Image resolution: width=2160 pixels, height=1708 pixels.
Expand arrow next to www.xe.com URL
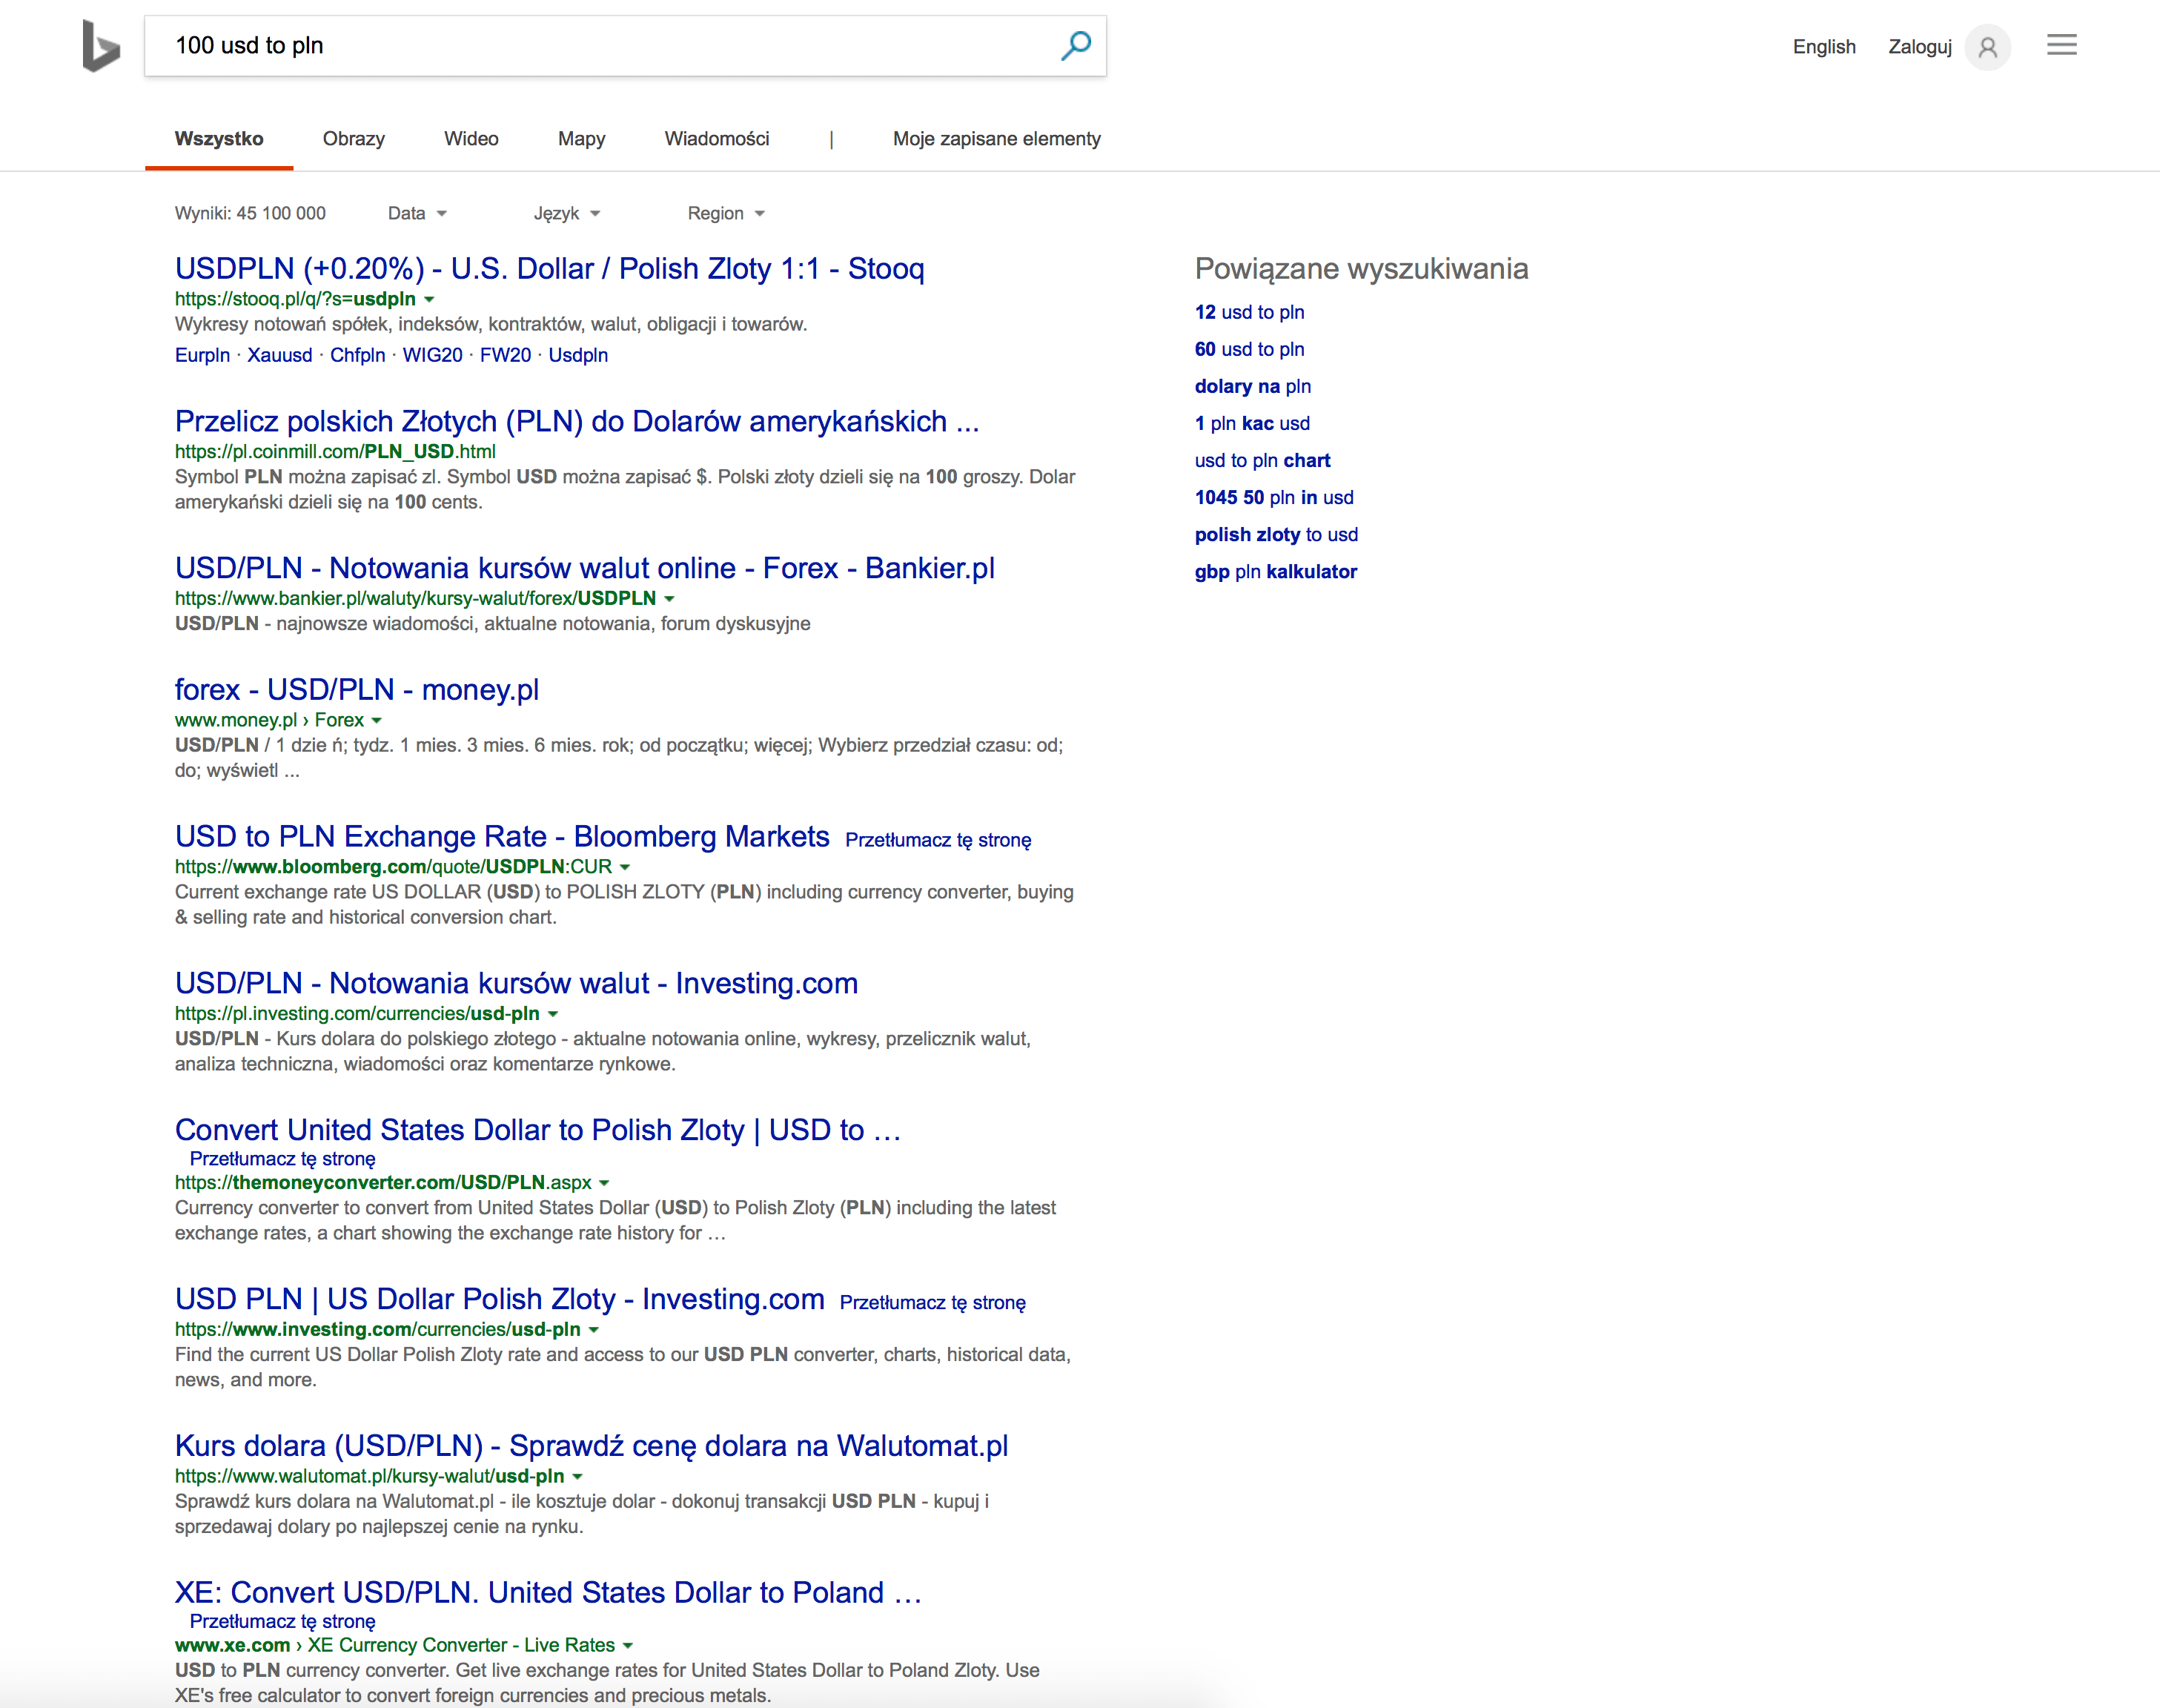point(628,1645)
